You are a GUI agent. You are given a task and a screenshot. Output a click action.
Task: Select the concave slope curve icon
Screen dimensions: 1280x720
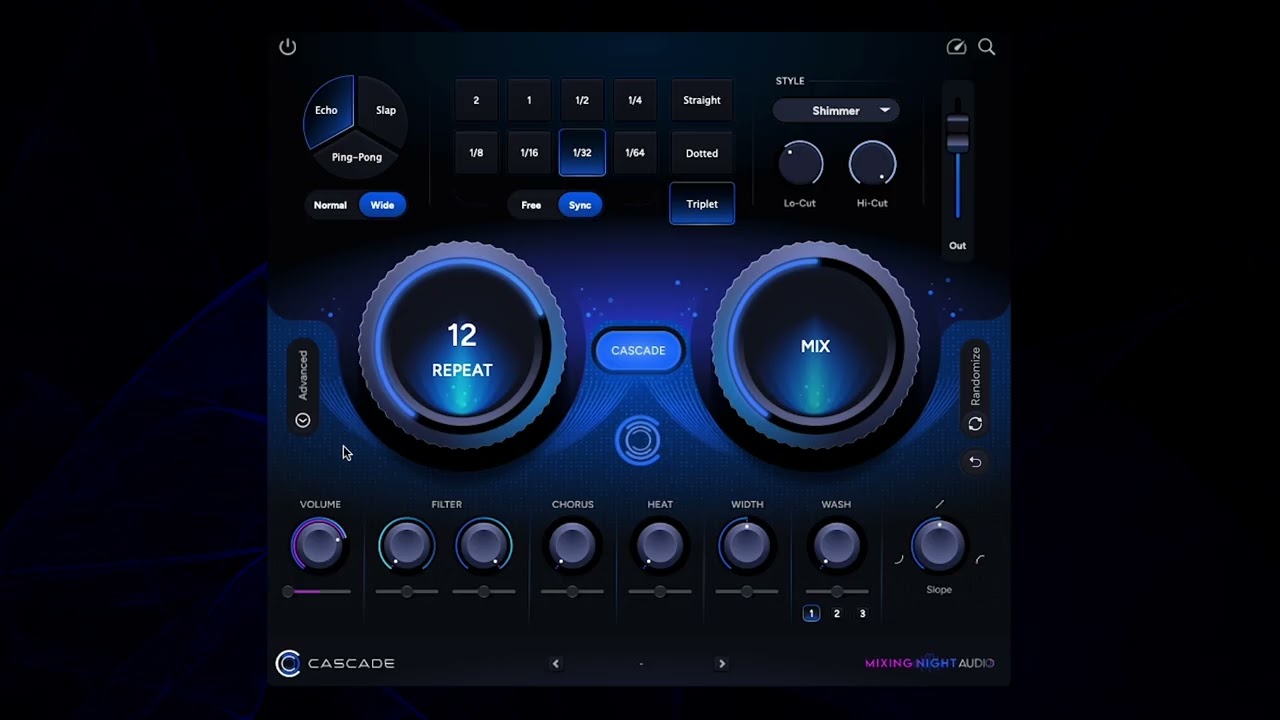(x=898, y=559)
